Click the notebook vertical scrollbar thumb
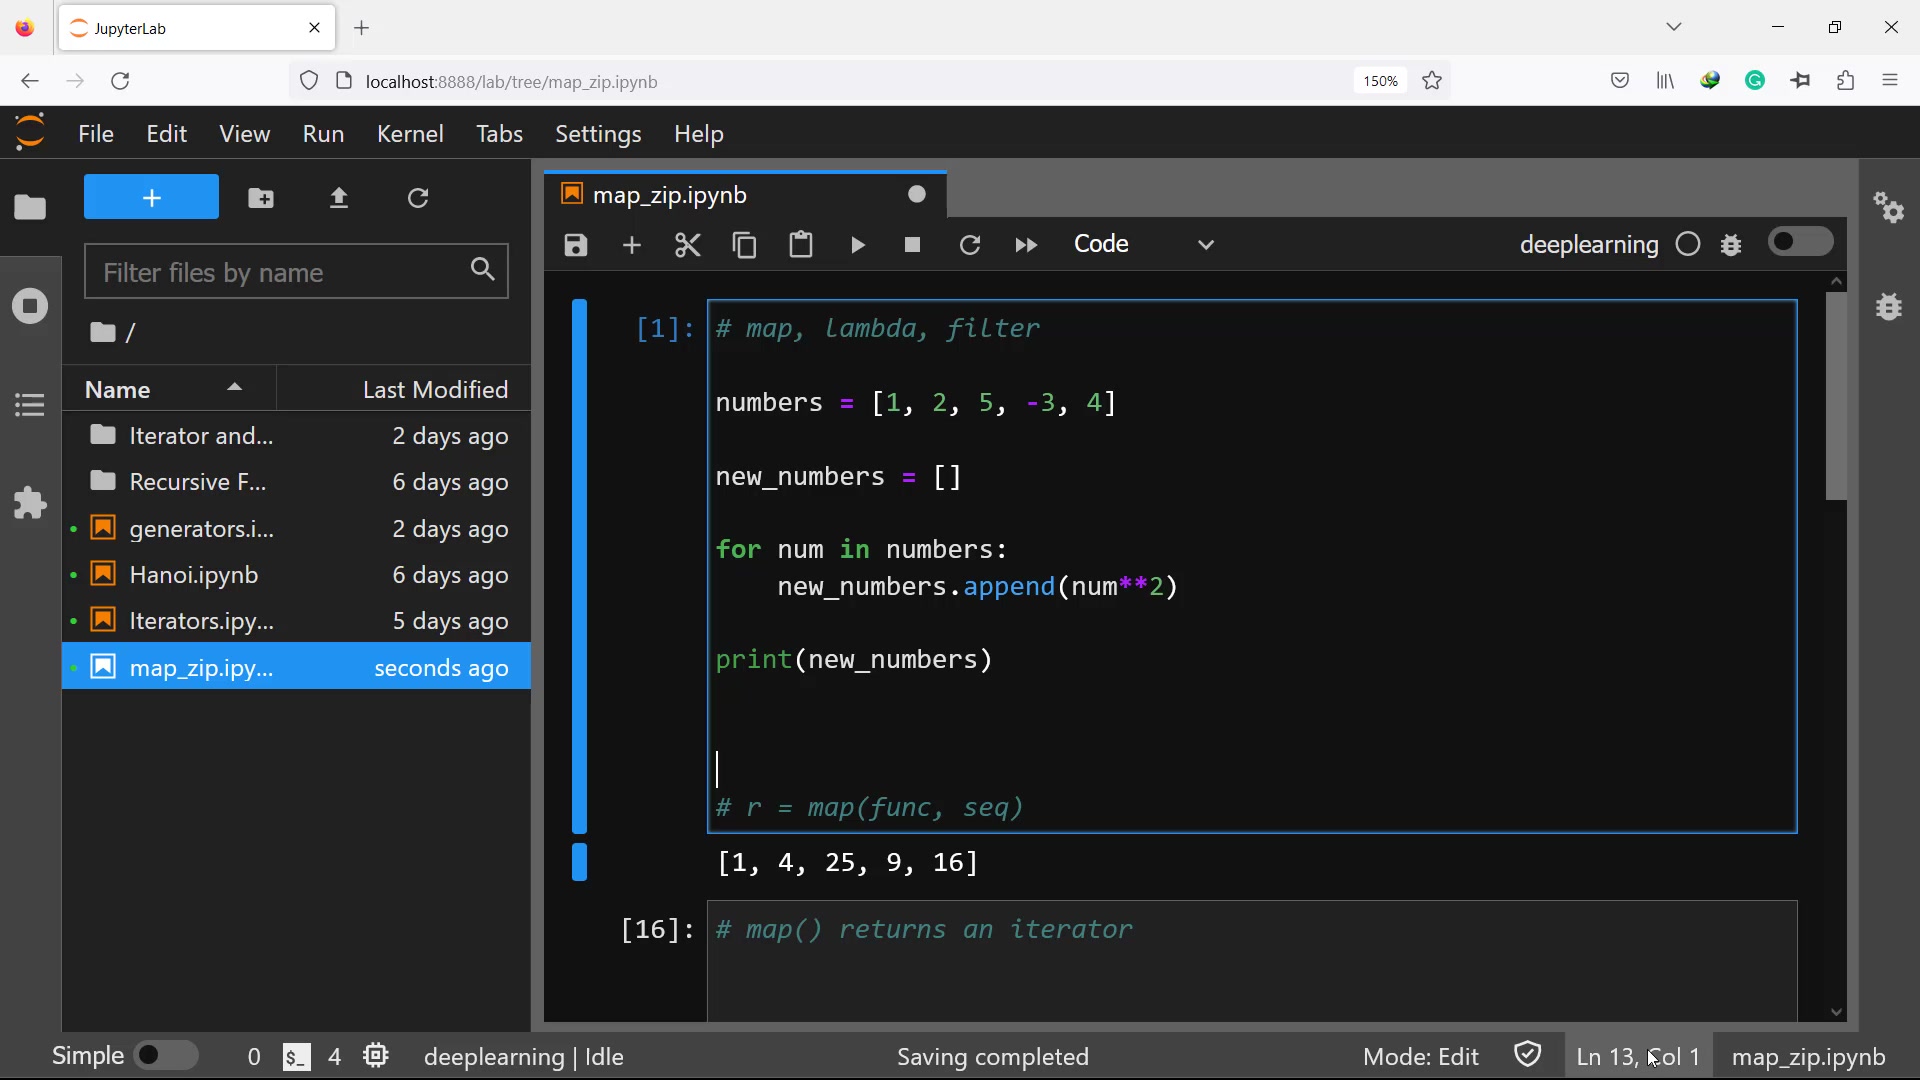The image size is (1920, 1080). pyautogui.click(x=1836, y=397)
